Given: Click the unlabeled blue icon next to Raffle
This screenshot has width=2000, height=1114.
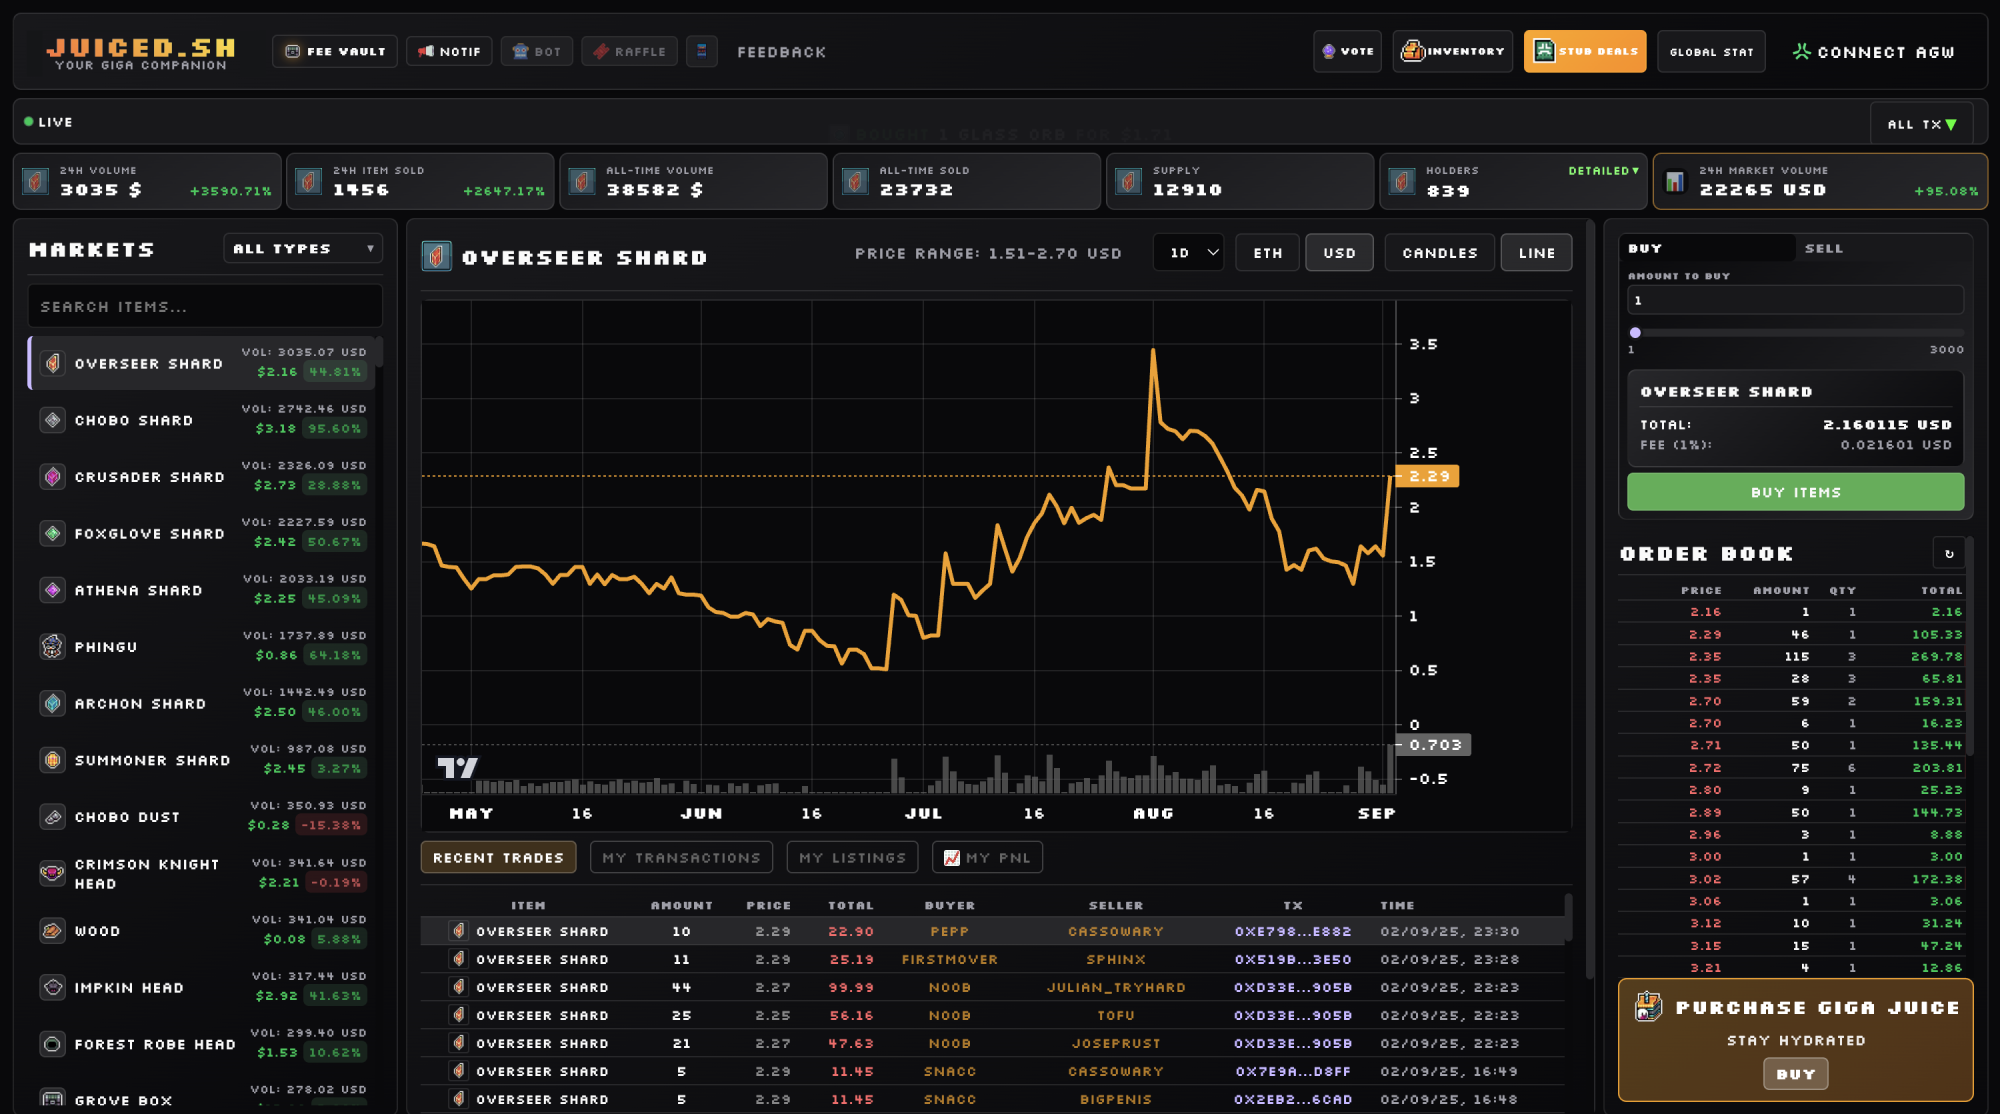Looking at the screenshot, I should 702,51.
